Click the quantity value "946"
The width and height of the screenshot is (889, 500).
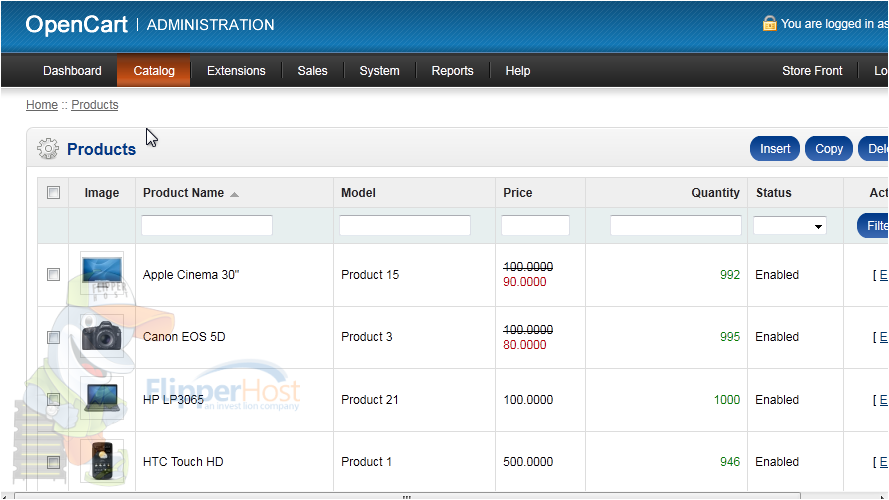[x=730, y=462]
